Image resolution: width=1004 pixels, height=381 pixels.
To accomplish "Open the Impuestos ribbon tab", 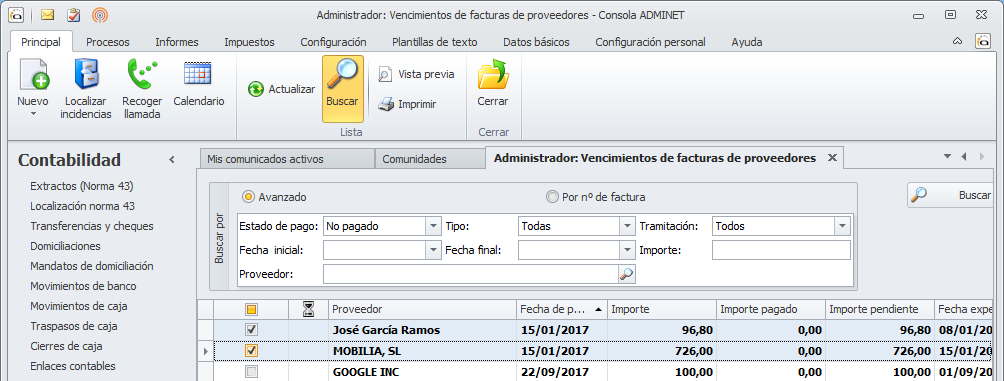I will [x=249, y=42].
